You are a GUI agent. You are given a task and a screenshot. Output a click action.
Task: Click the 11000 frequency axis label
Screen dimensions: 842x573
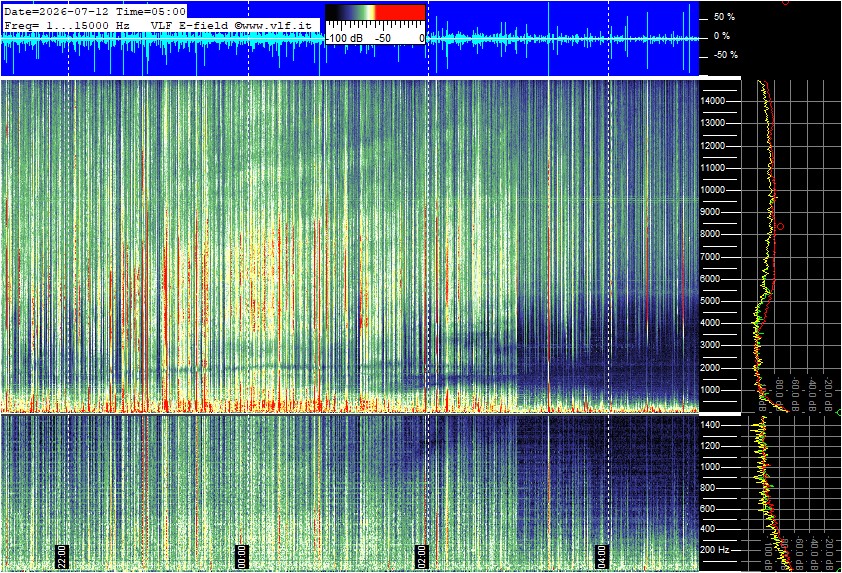click(713, 168)
